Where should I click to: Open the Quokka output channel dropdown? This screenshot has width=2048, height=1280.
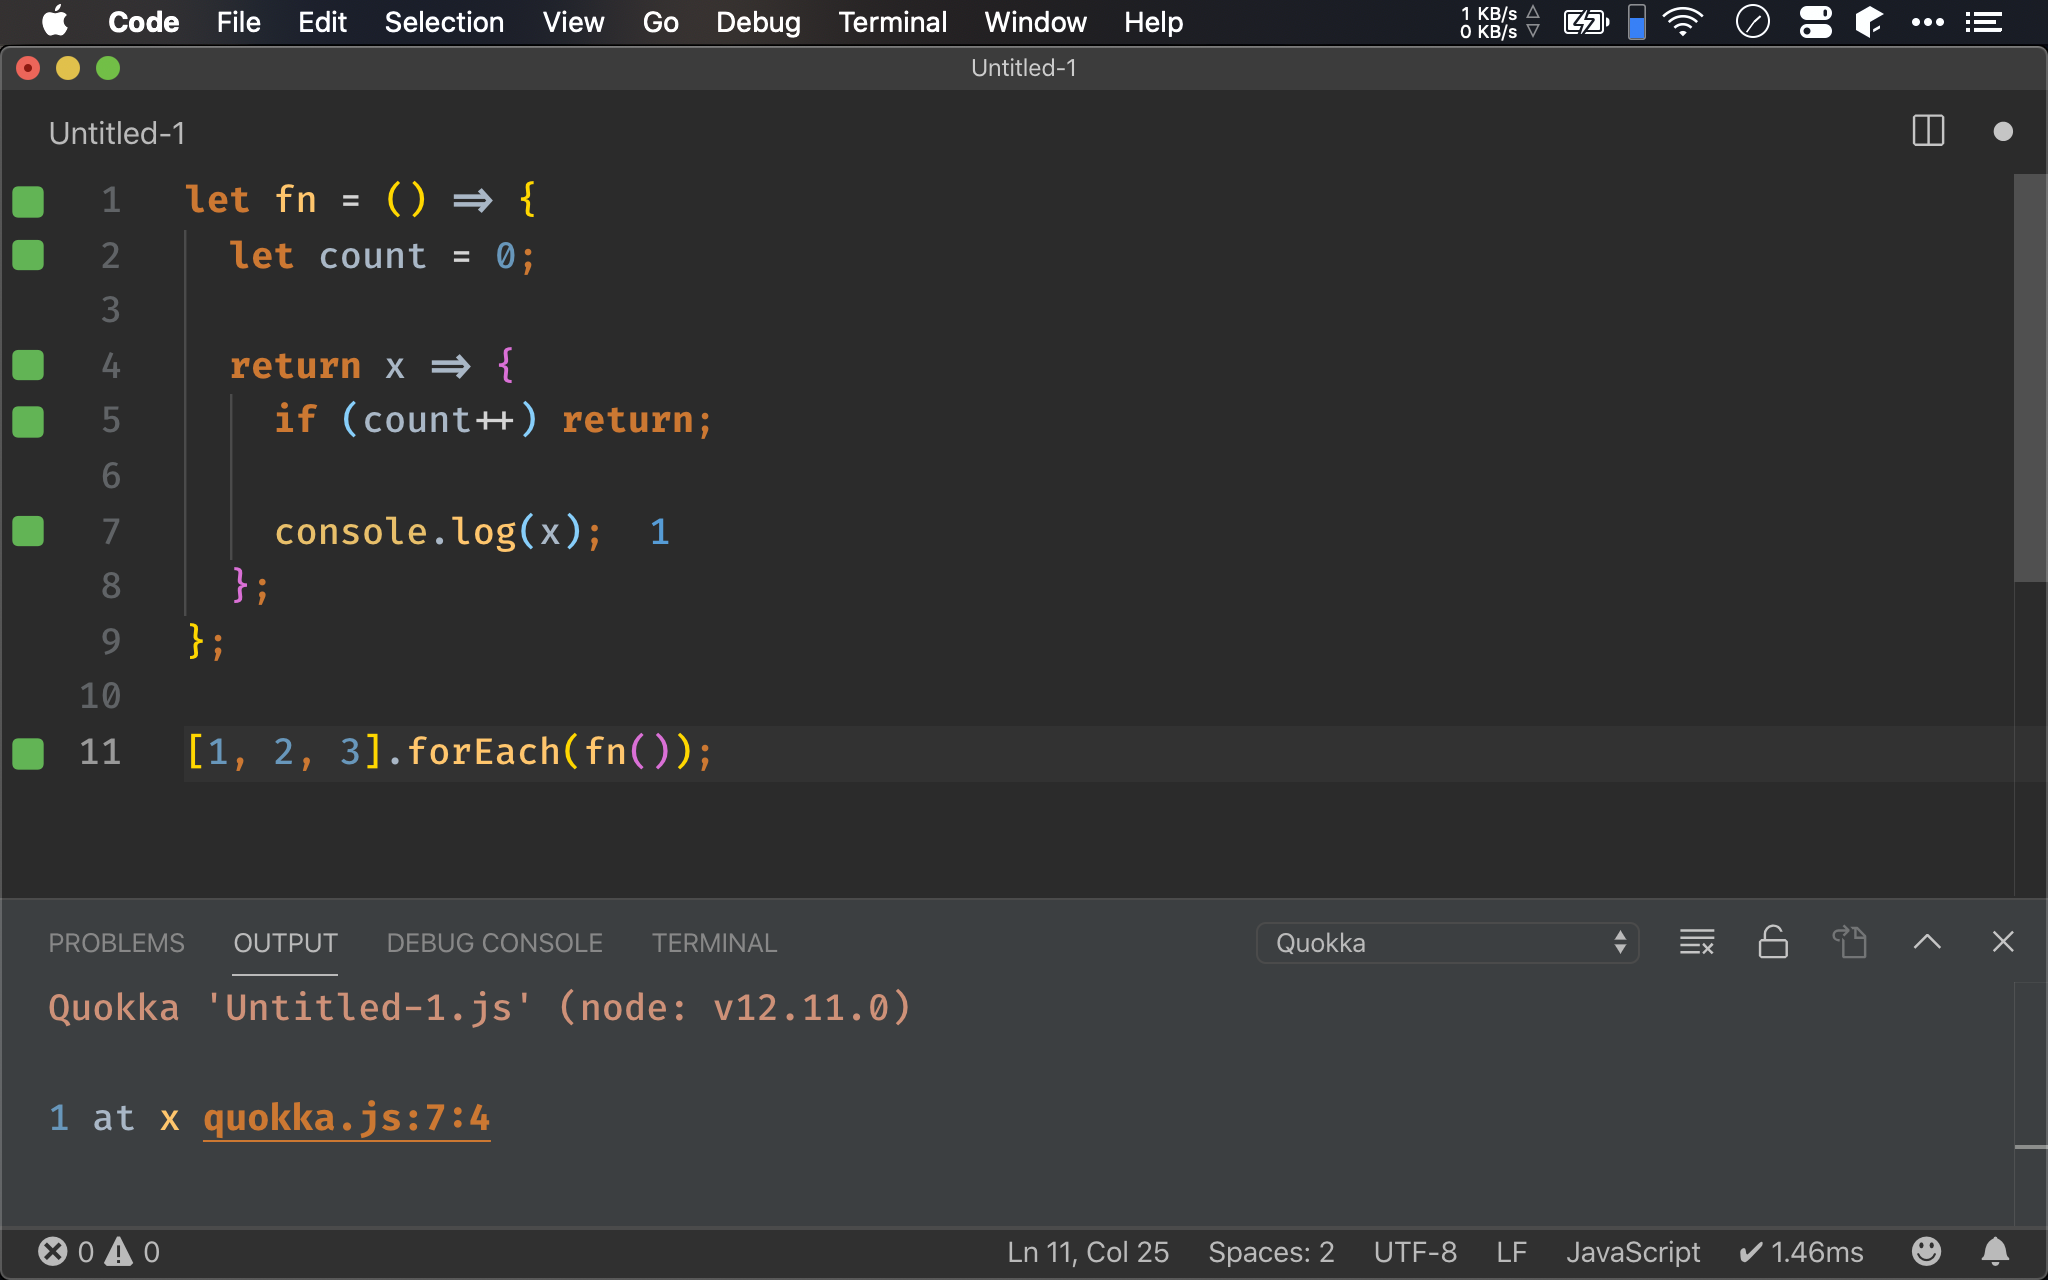1447,943
